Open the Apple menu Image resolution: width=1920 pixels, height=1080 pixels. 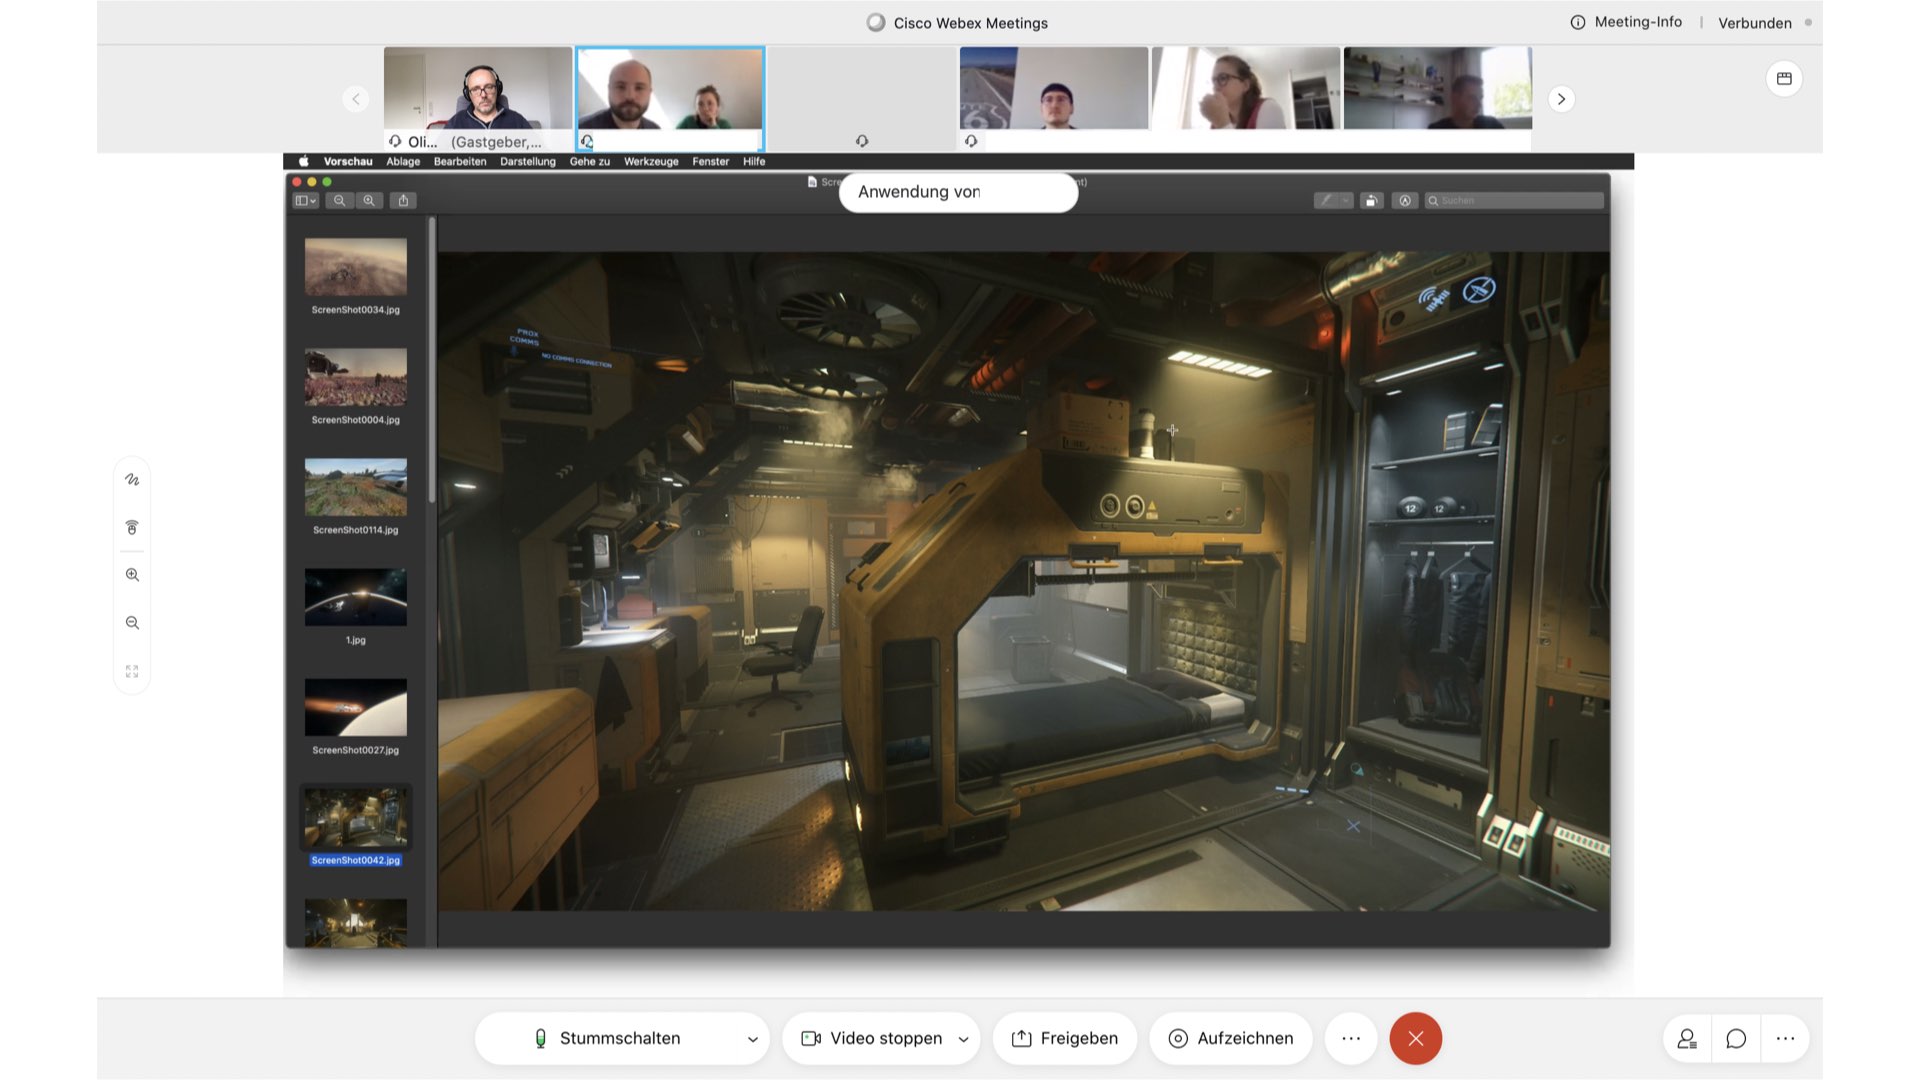coord(303,161)
